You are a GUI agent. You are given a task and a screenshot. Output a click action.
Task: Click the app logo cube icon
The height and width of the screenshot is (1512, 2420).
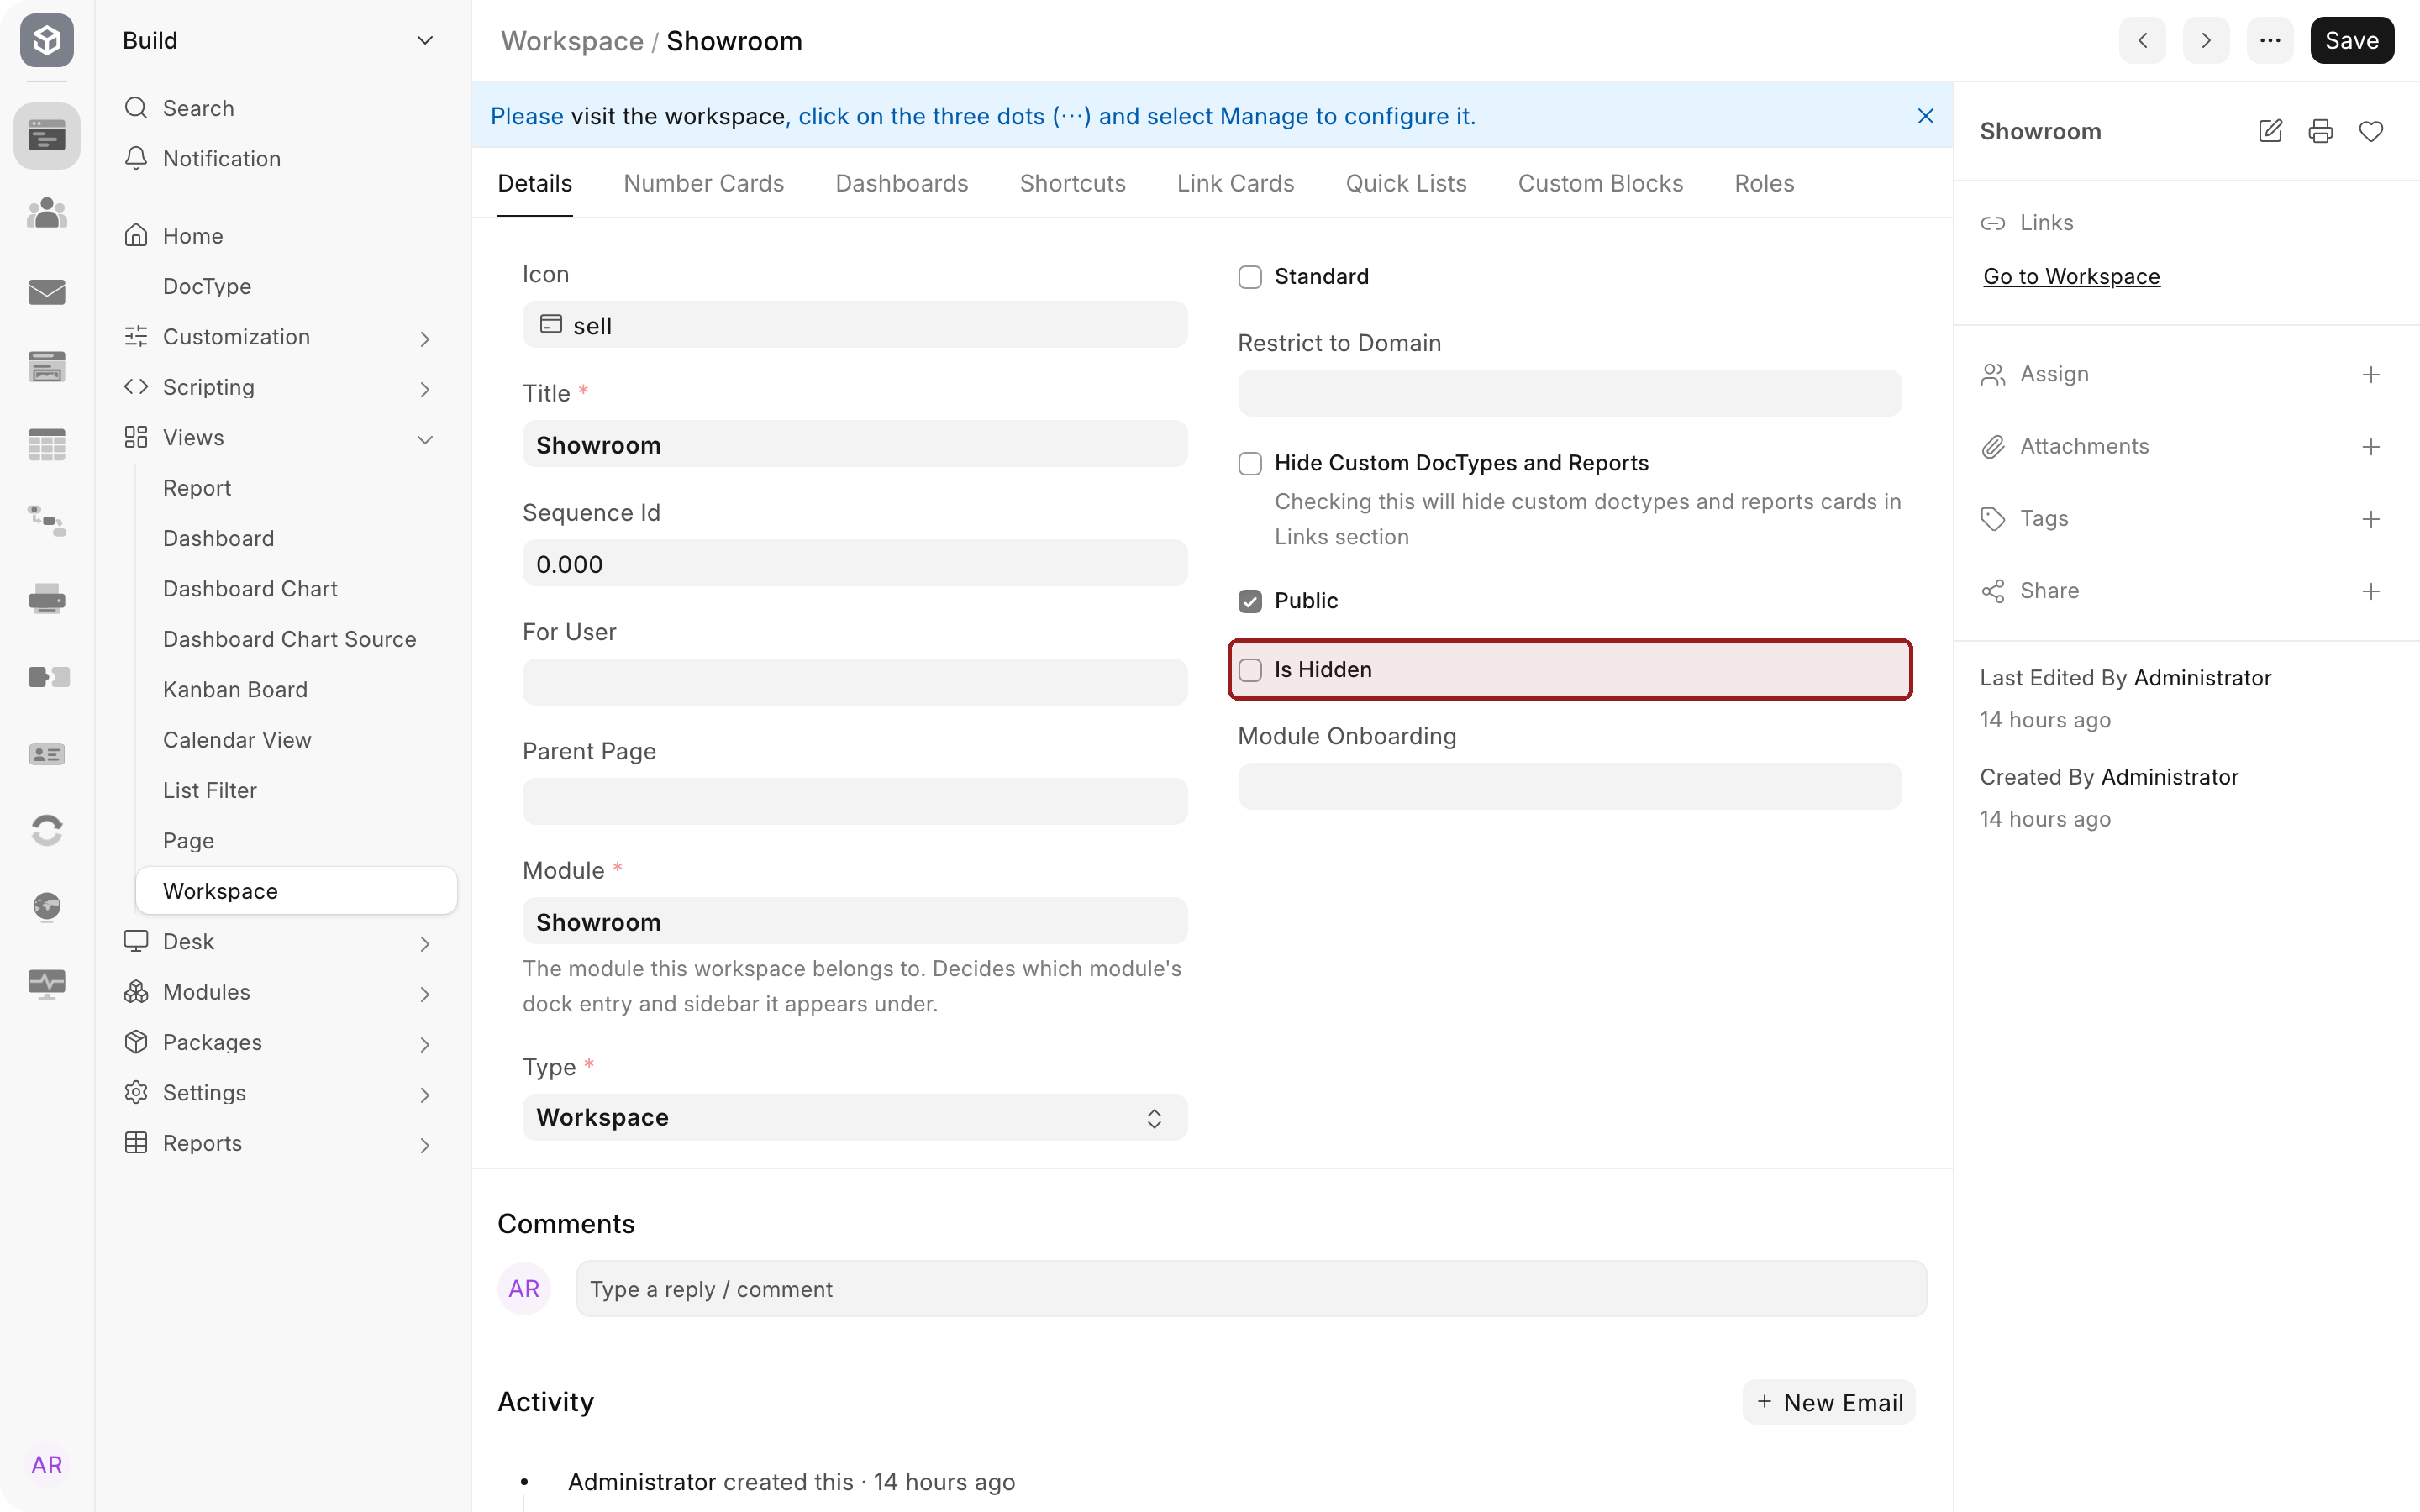click(x=47, y=40)
